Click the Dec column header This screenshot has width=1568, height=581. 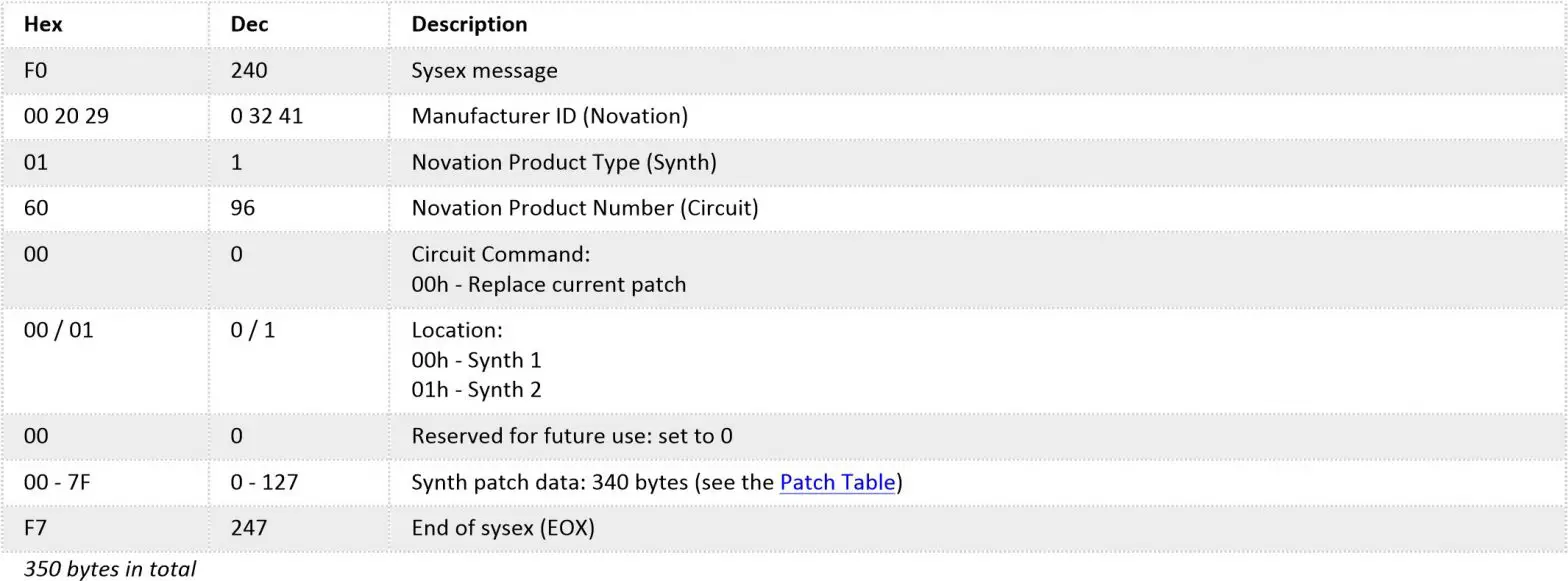249,24
